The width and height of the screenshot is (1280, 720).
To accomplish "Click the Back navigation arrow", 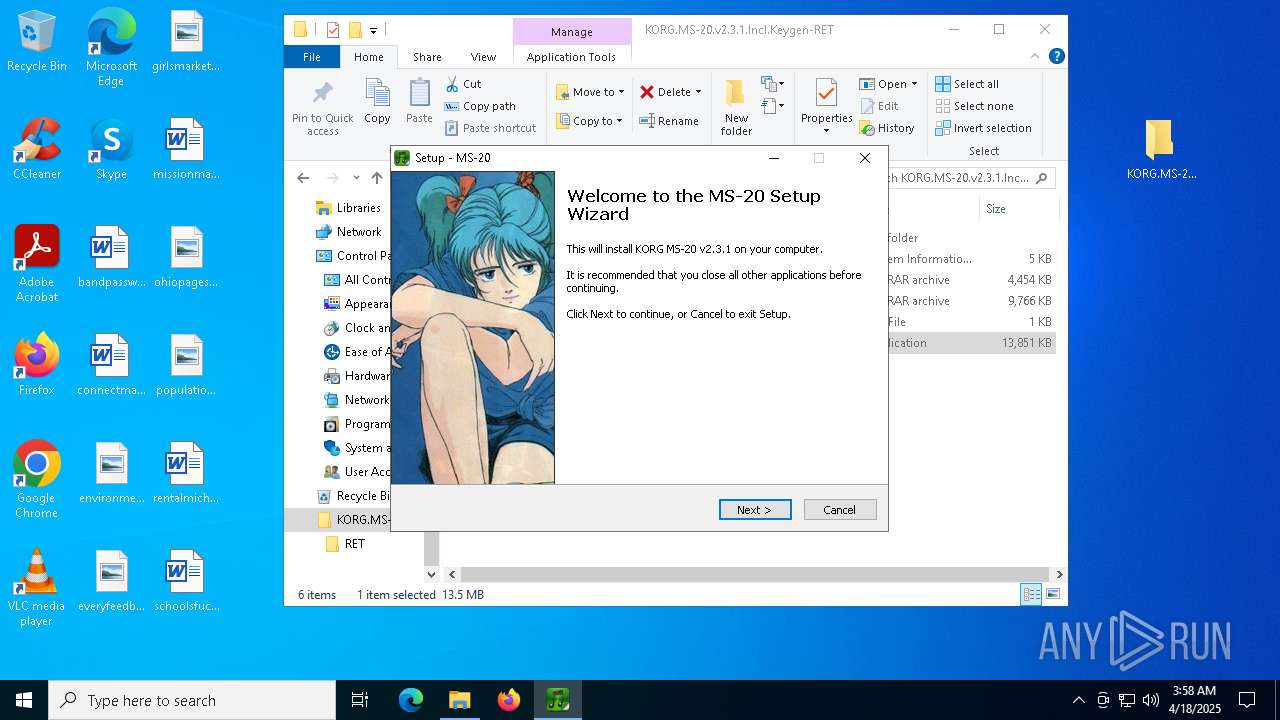I will 303,178.
